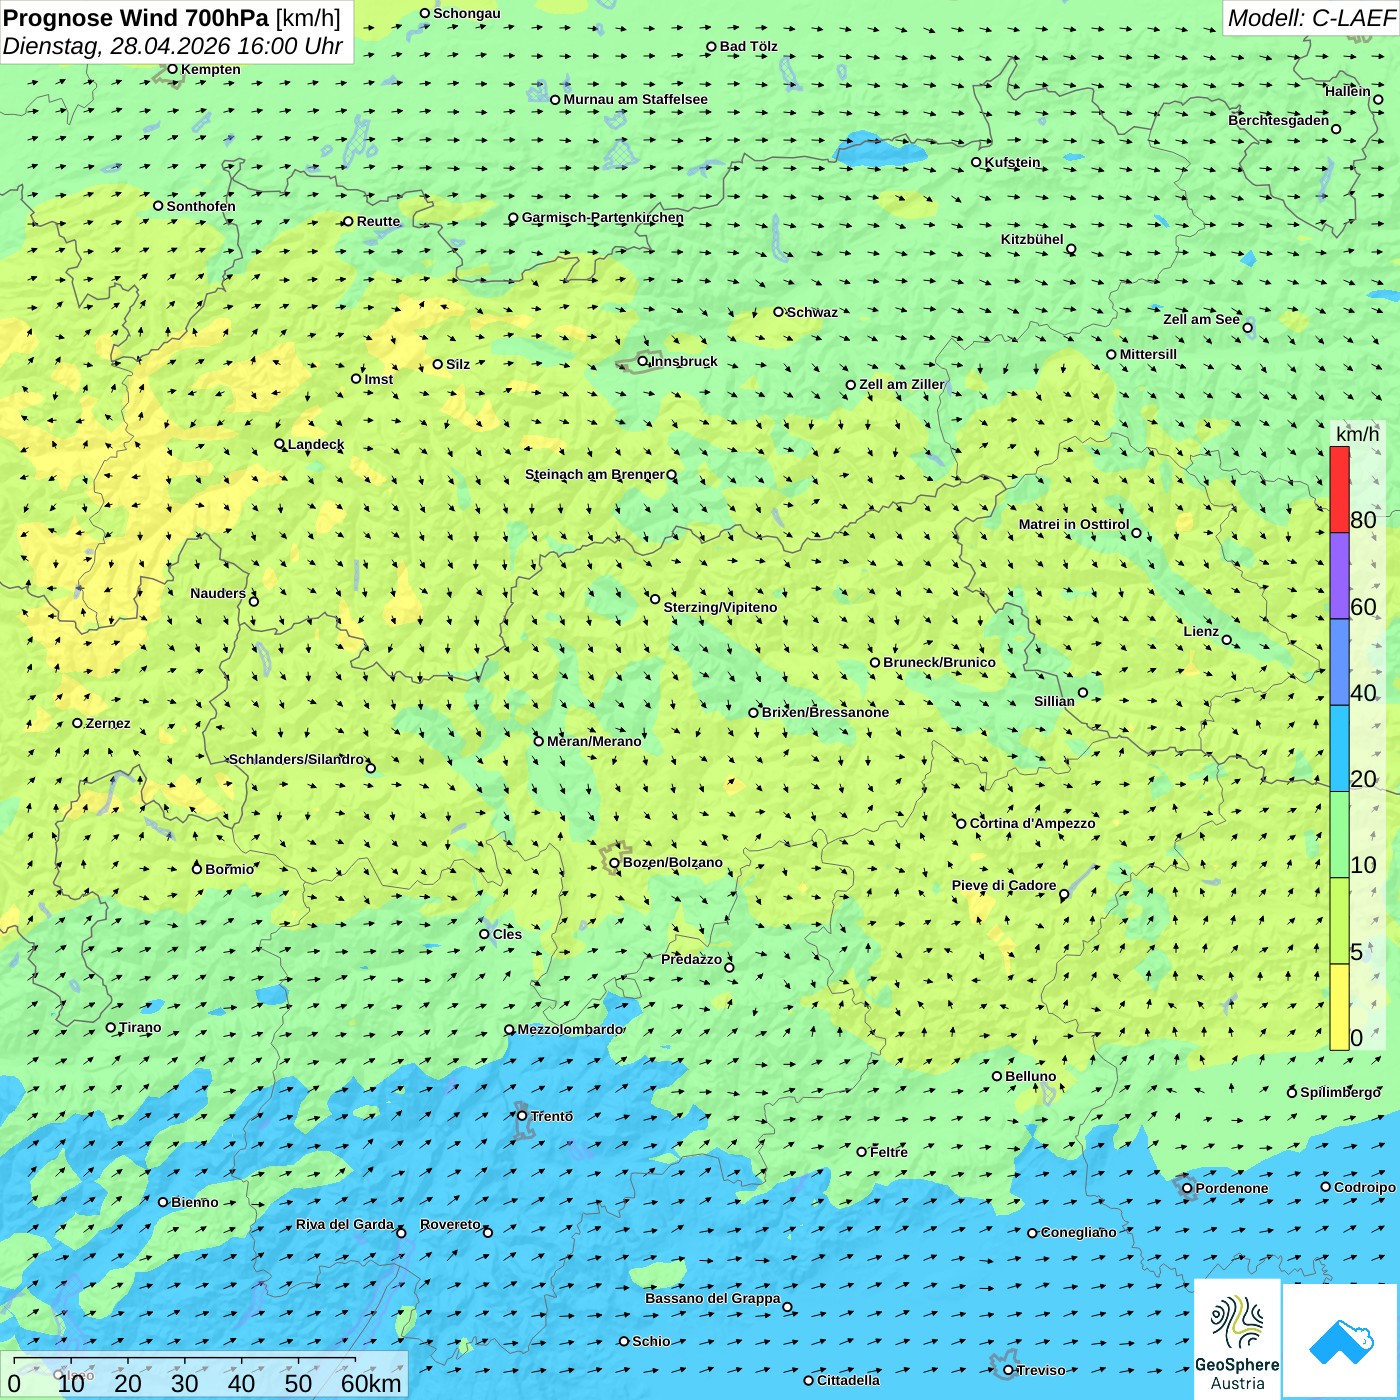Select the Kufstein location marker
The width and height of the screenshot is (1400, 1400).
coord(977,162)
